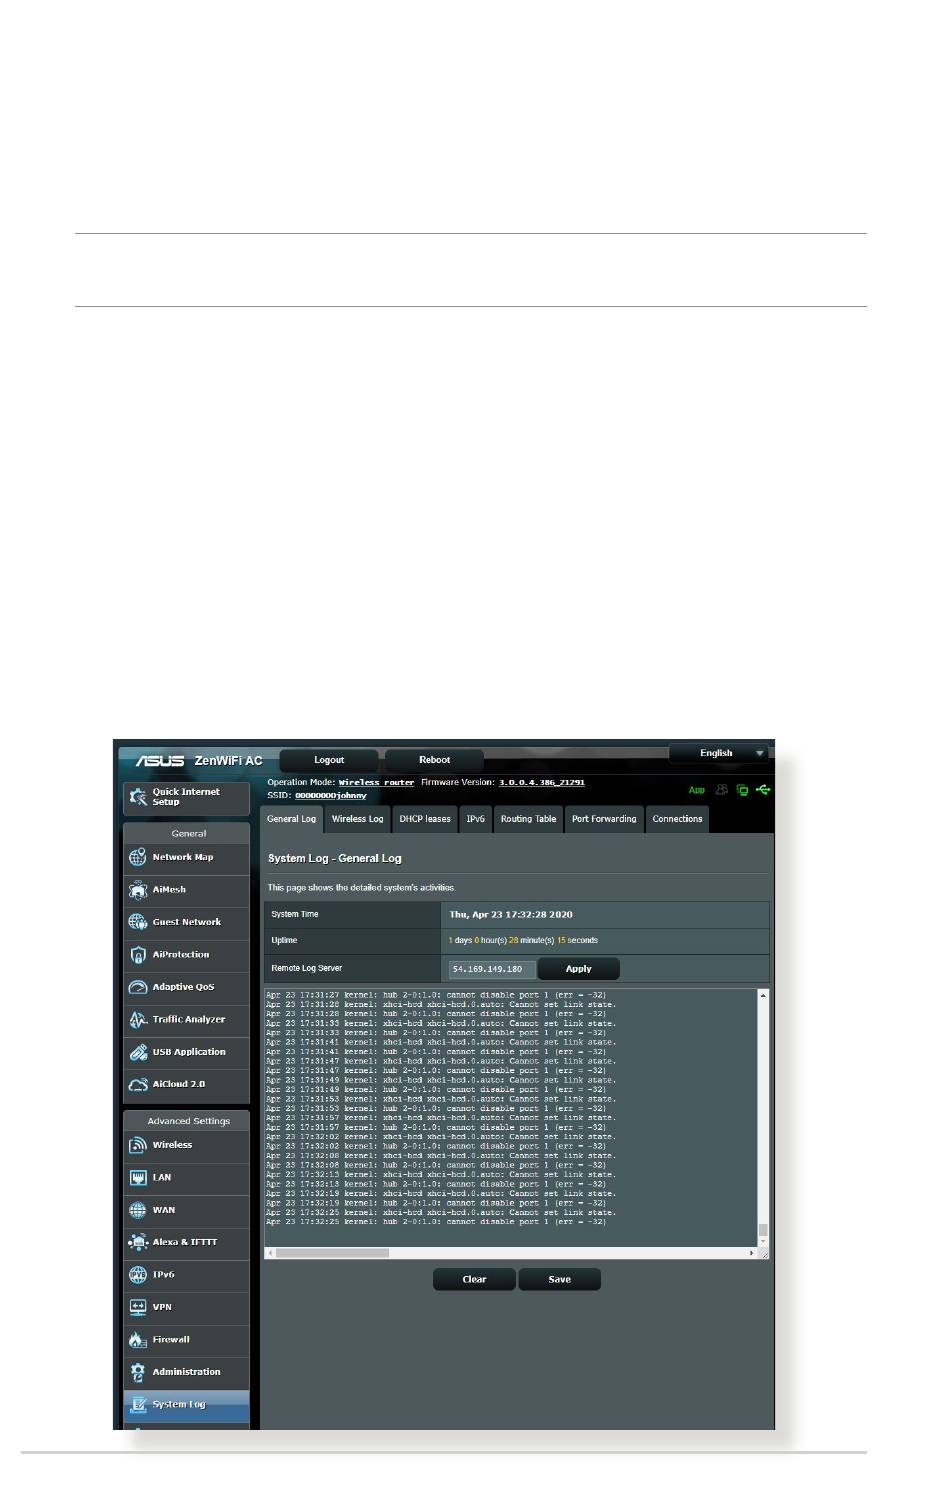Click the Network Map globe icon
The width and height of the screenshot is (950, 1485).
138,857
